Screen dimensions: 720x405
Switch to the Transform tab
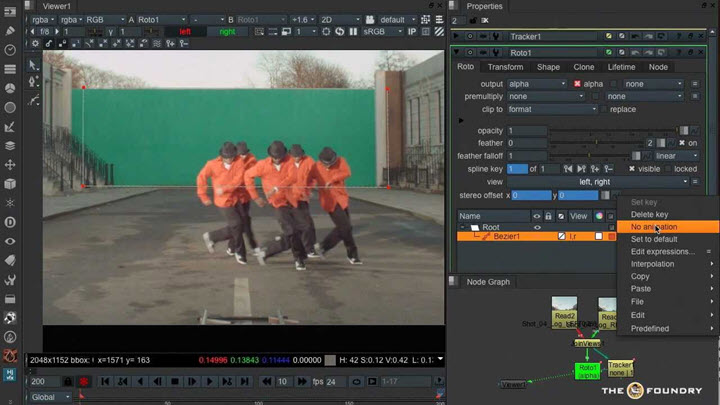tap(505, 67)
